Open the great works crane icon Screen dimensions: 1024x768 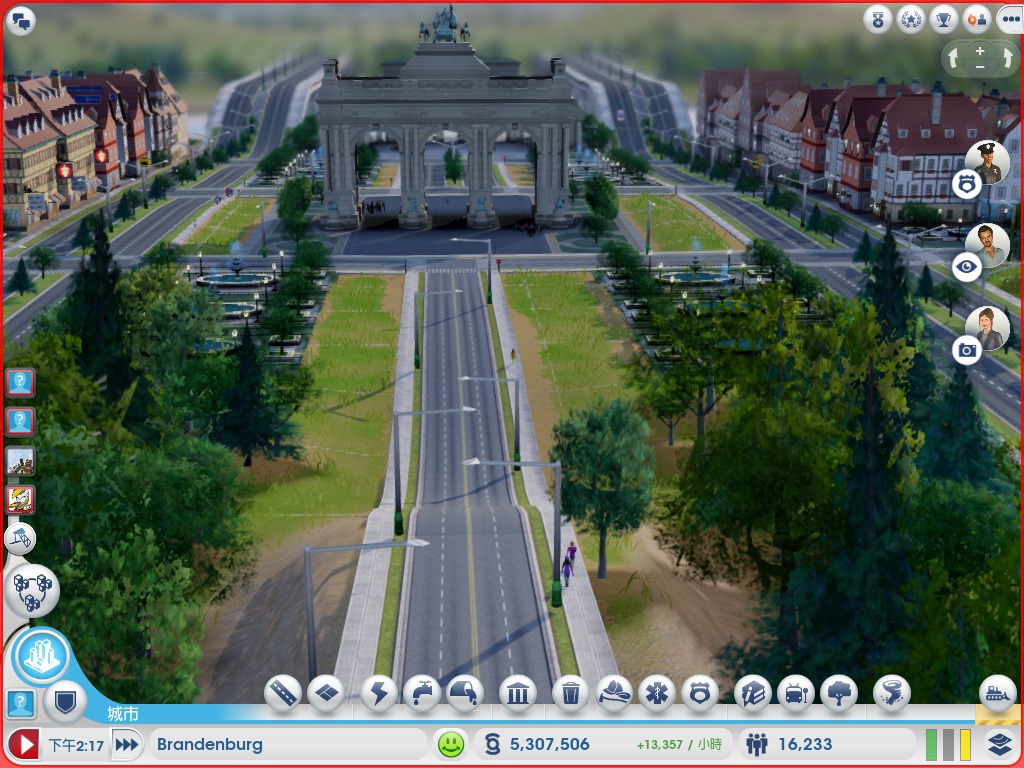point(20,539)
